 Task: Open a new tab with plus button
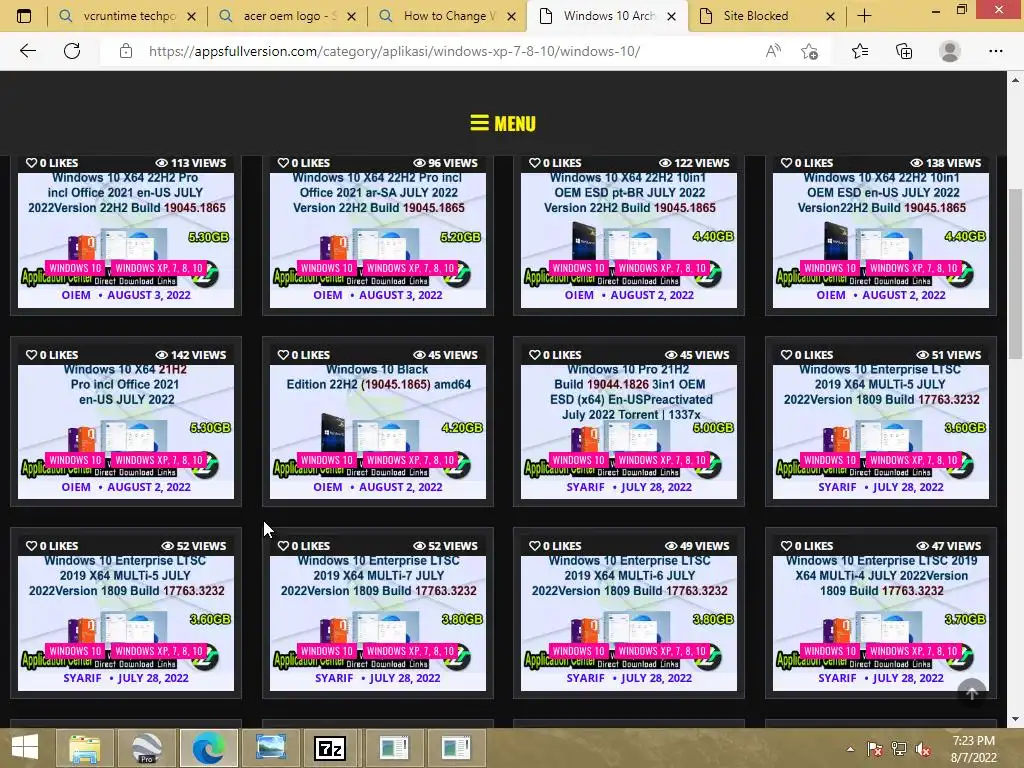(864, 16)
